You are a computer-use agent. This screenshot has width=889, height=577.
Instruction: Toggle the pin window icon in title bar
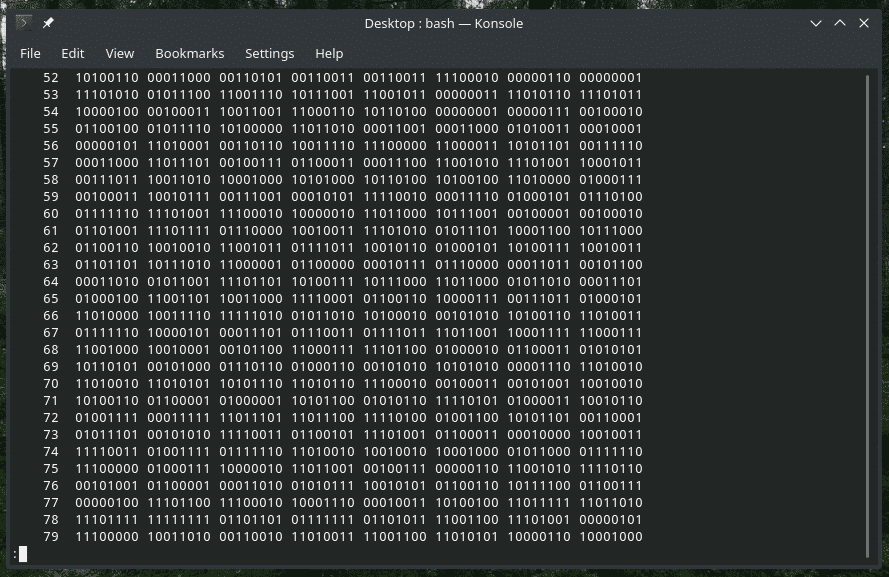point(48,23)
